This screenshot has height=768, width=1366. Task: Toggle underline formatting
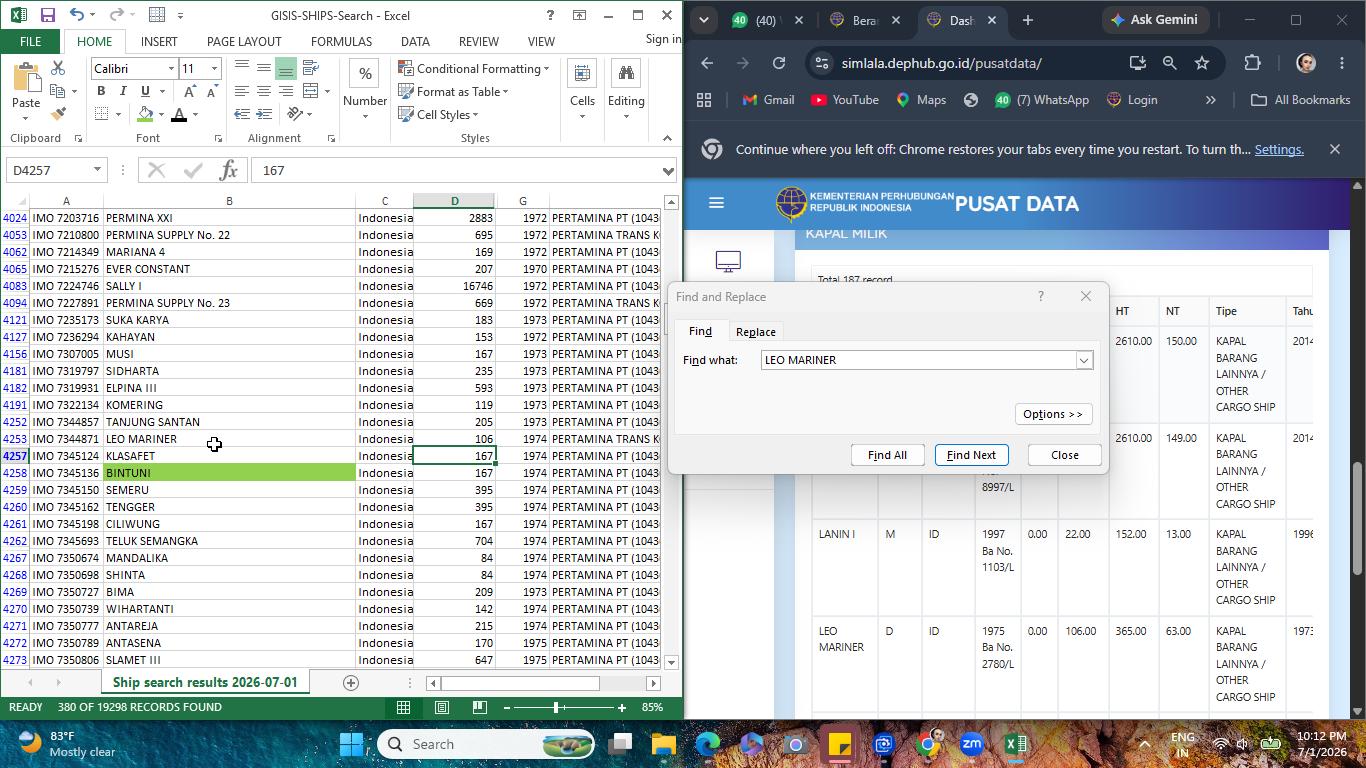coord(145,91)
